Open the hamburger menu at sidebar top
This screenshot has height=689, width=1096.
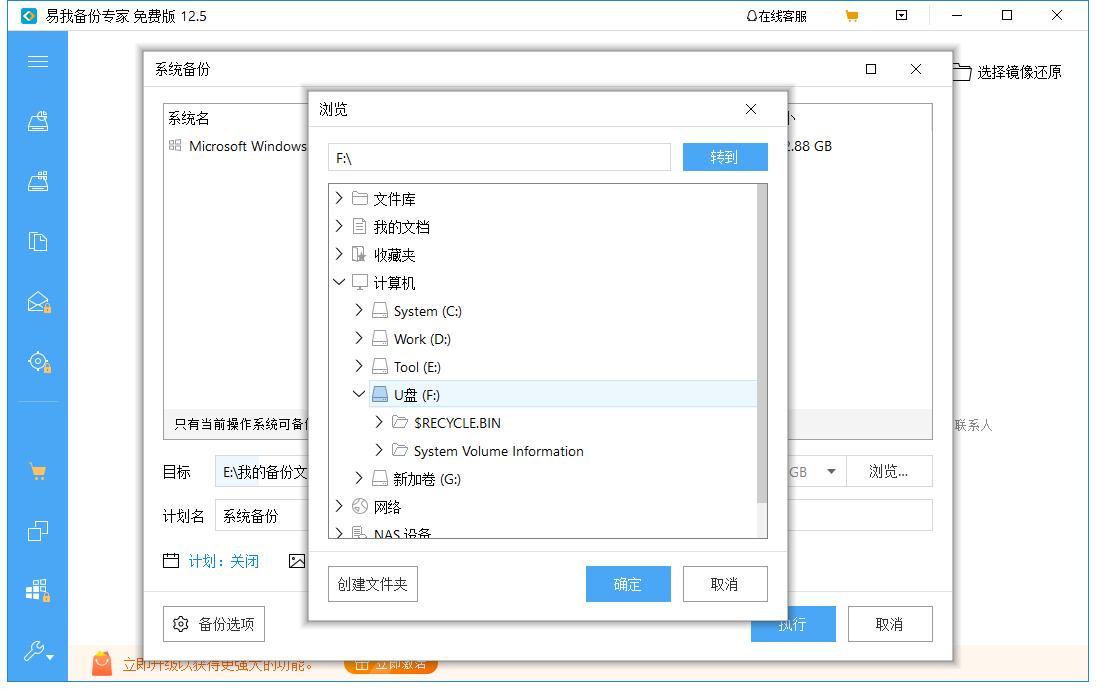(37, 61)
